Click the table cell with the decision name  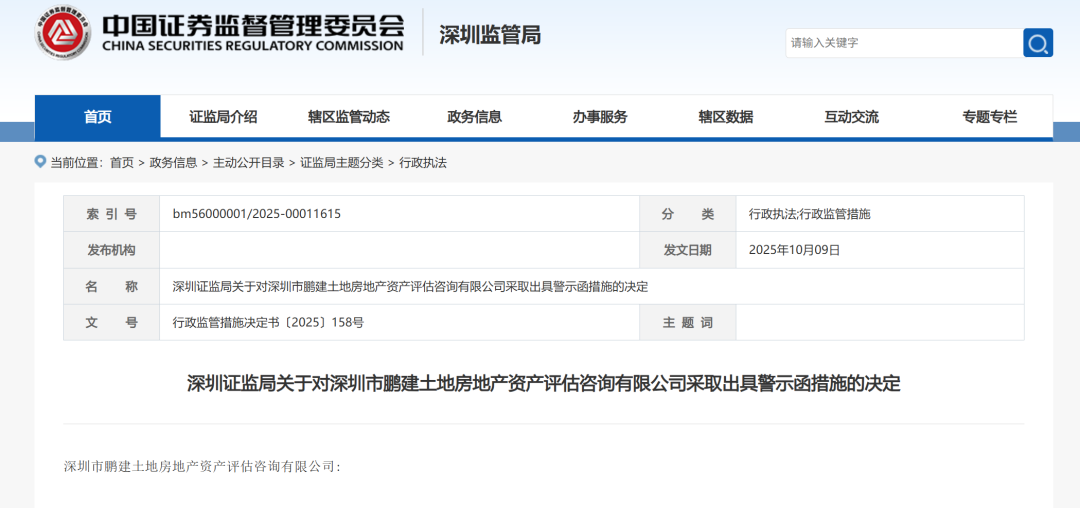pos(592,286)
